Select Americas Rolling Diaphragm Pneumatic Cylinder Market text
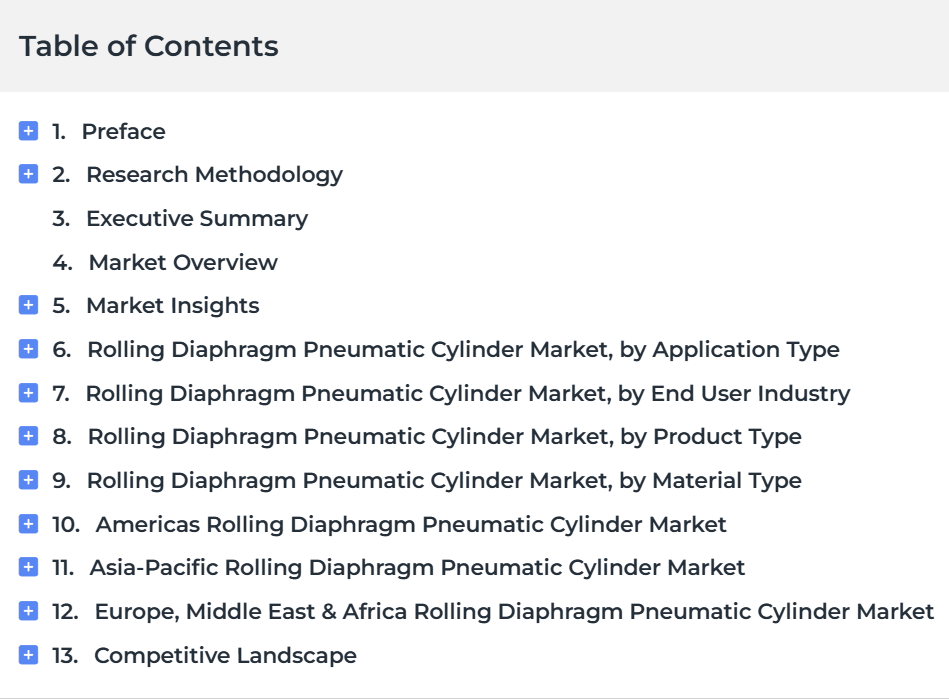This screenshot has width=949, height=699. pos(411,525)
